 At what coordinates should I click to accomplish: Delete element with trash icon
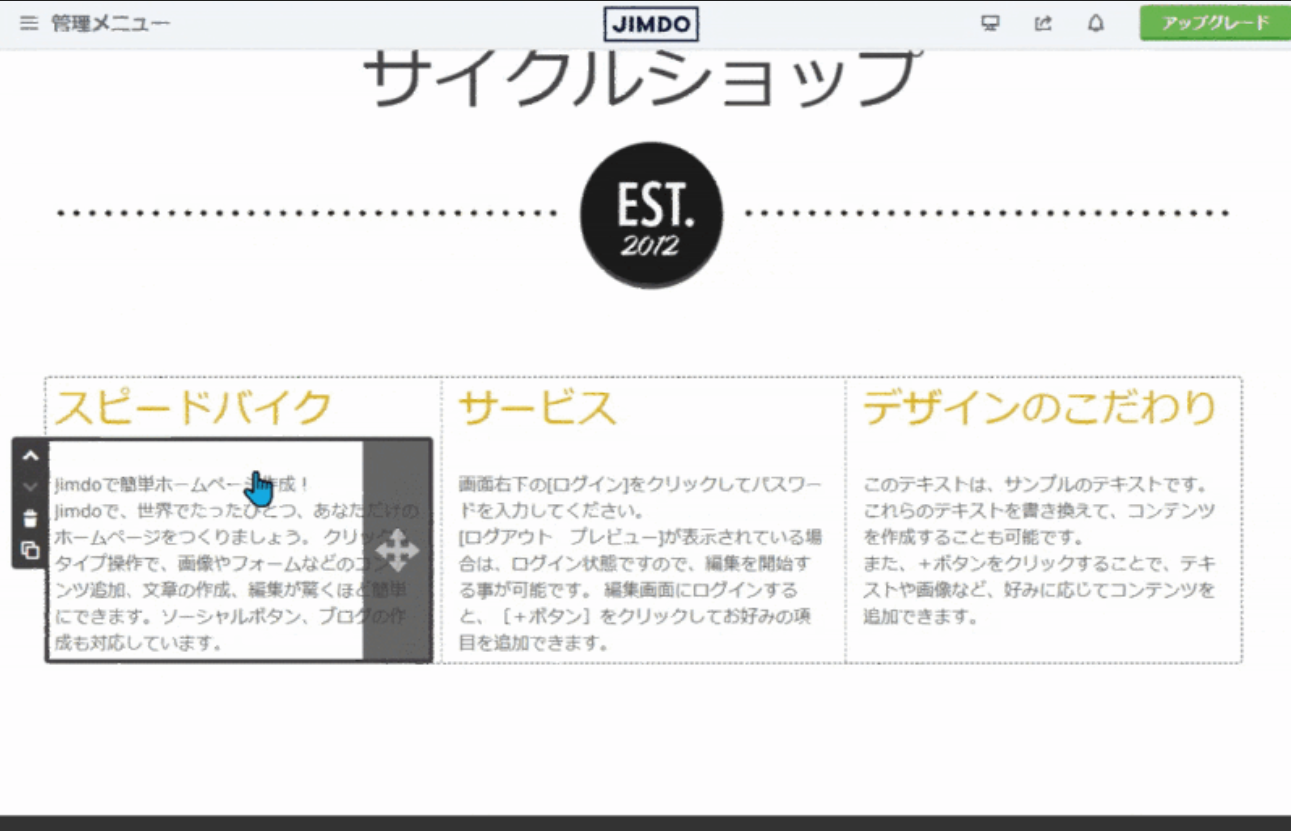(x=30, y=519)
